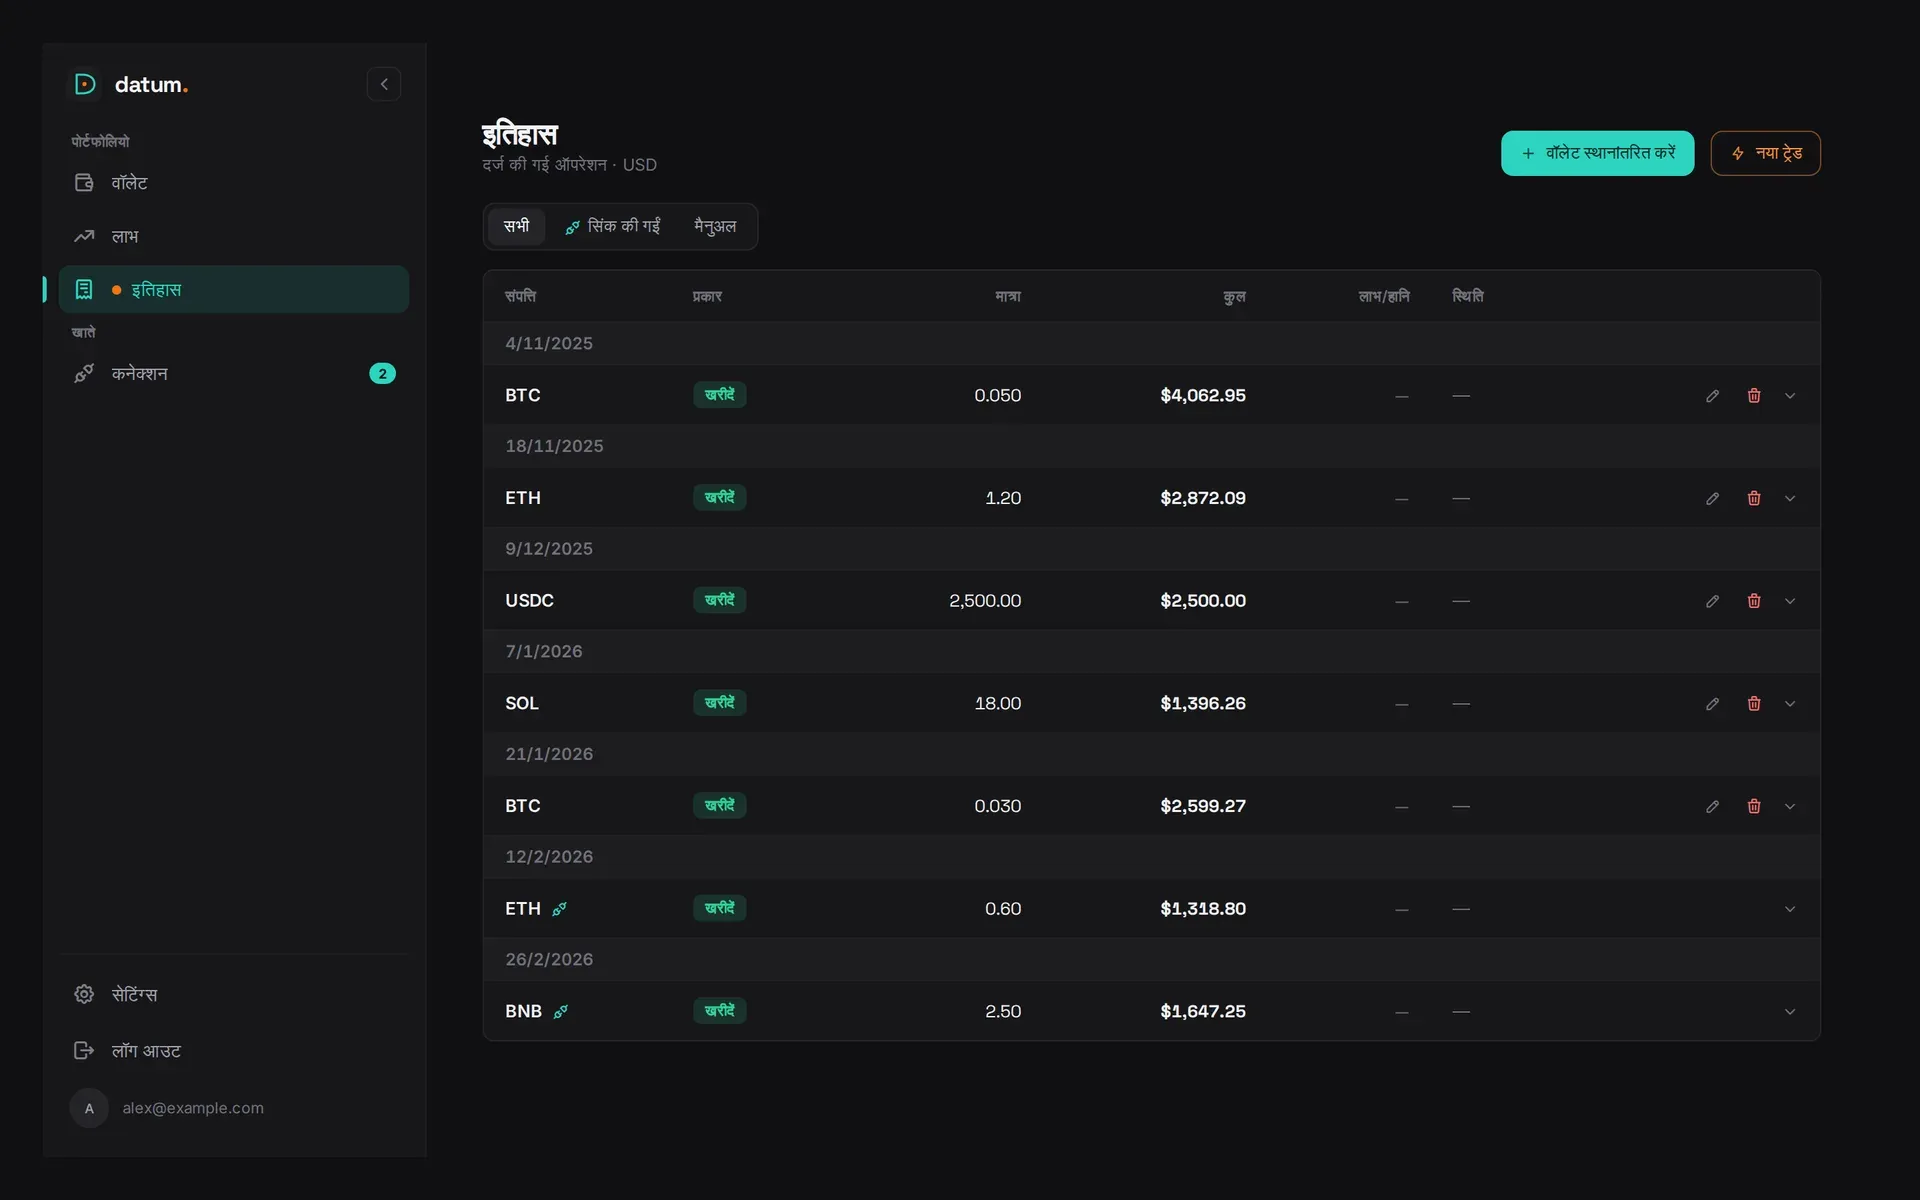Image resolution: width=1920 pixels, height=1200 pixels.
Task: Delete the BTC 0.030 transaction
Action: coord(1754,806)
